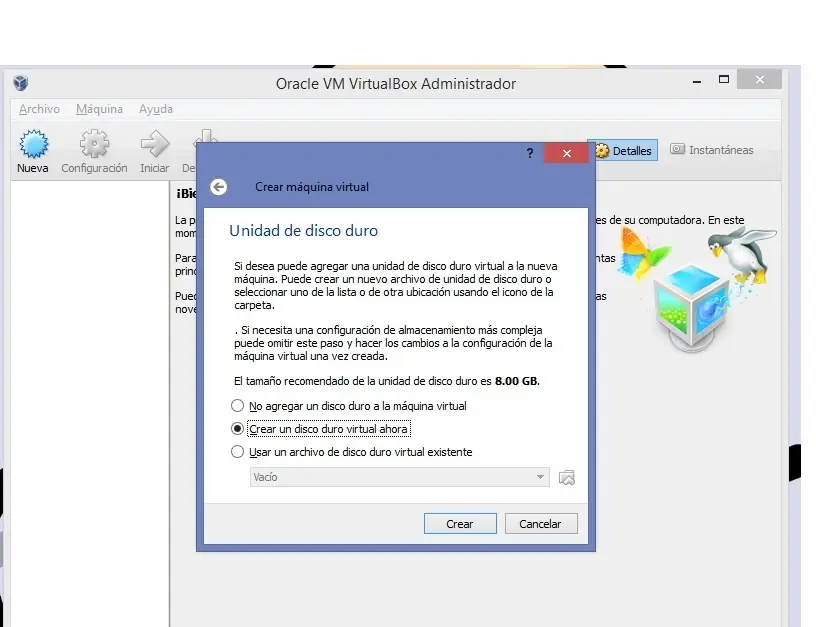Click the Iniciar arrow icon

(x=155, y=144)
